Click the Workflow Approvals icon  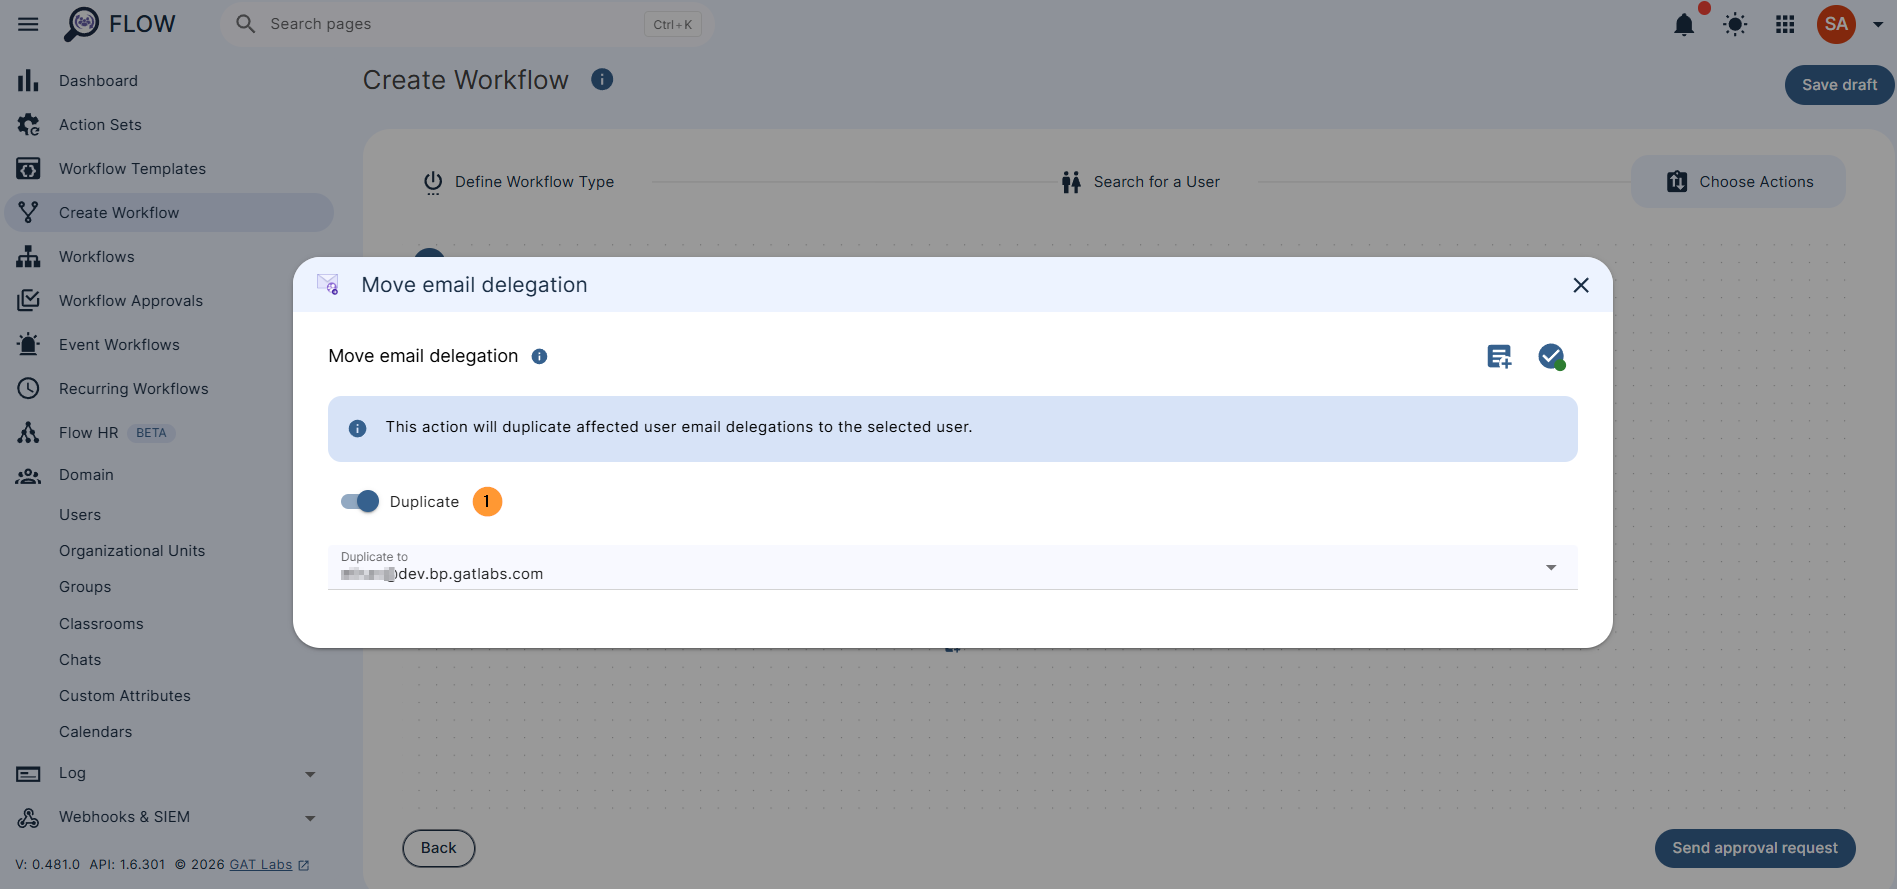click(x=28, y=301)
